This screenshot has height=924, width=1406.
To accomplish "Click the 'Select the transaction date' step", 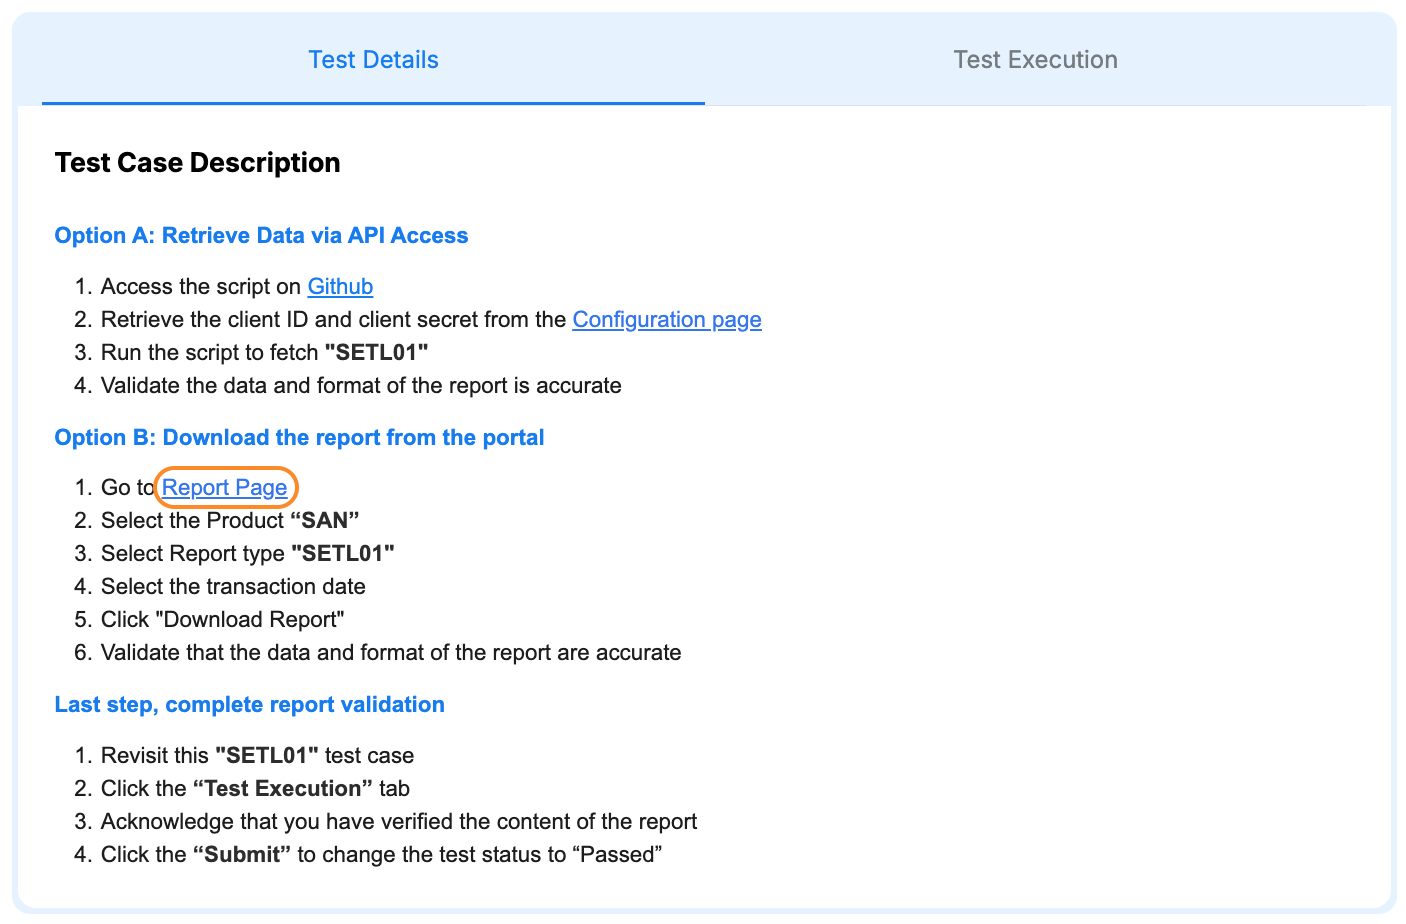I will [232, 586].
